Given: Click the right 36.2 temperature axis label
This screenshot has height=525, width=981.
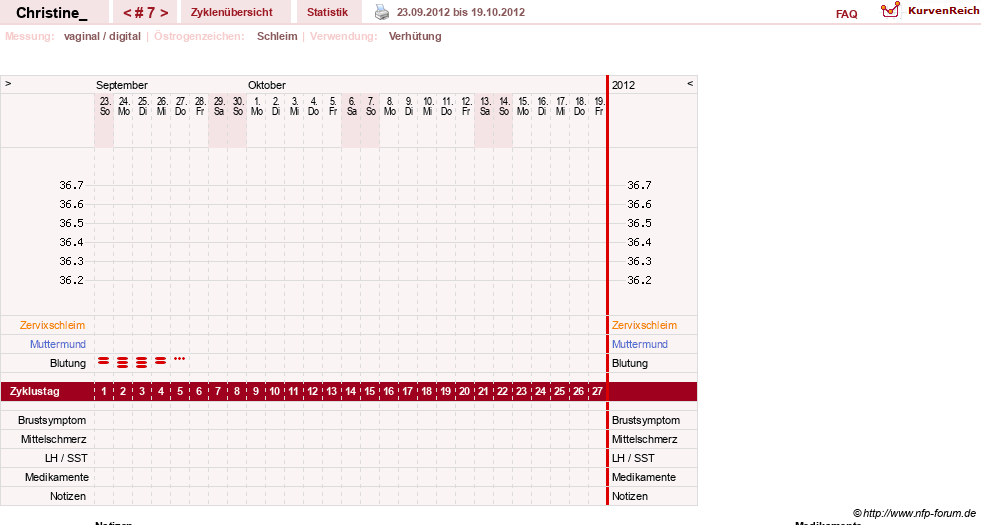Looking at the screenshot, I should tap(639, 280).
